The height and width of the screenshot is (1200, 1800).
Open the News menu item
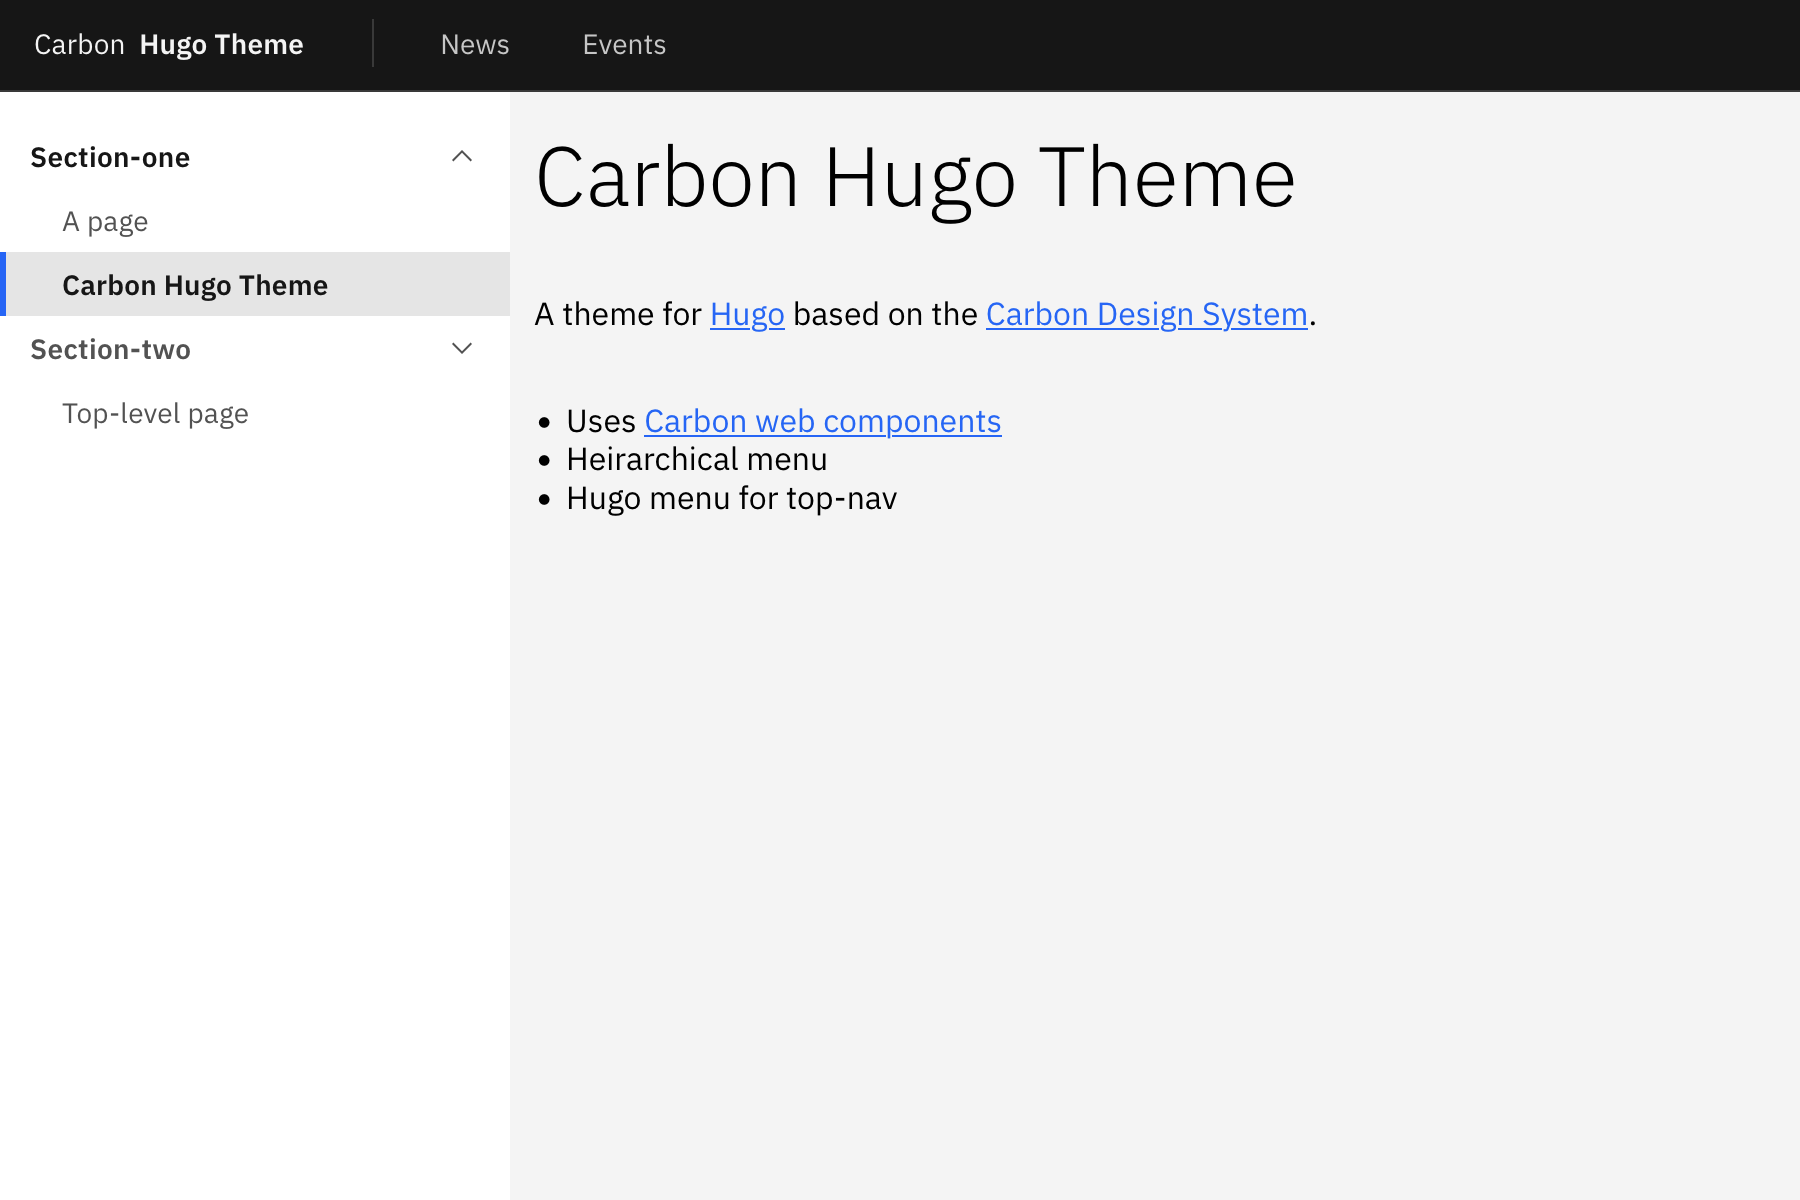click(475, 45)
